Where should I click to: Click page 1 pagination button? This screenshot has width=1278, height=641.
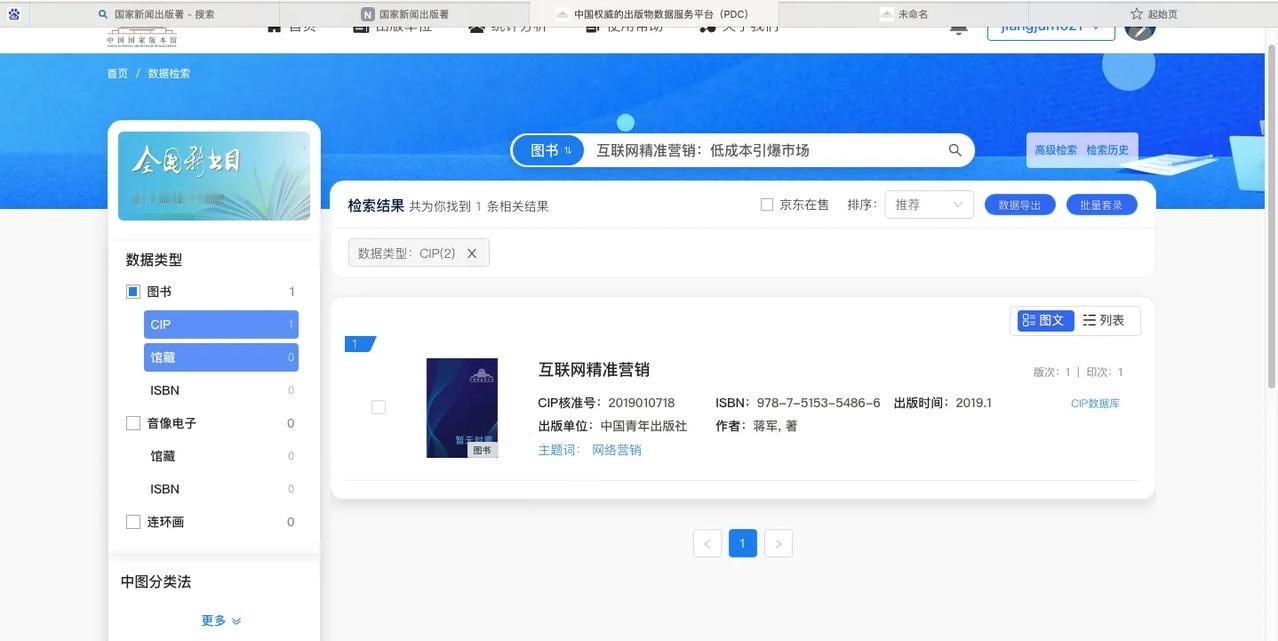742,544
